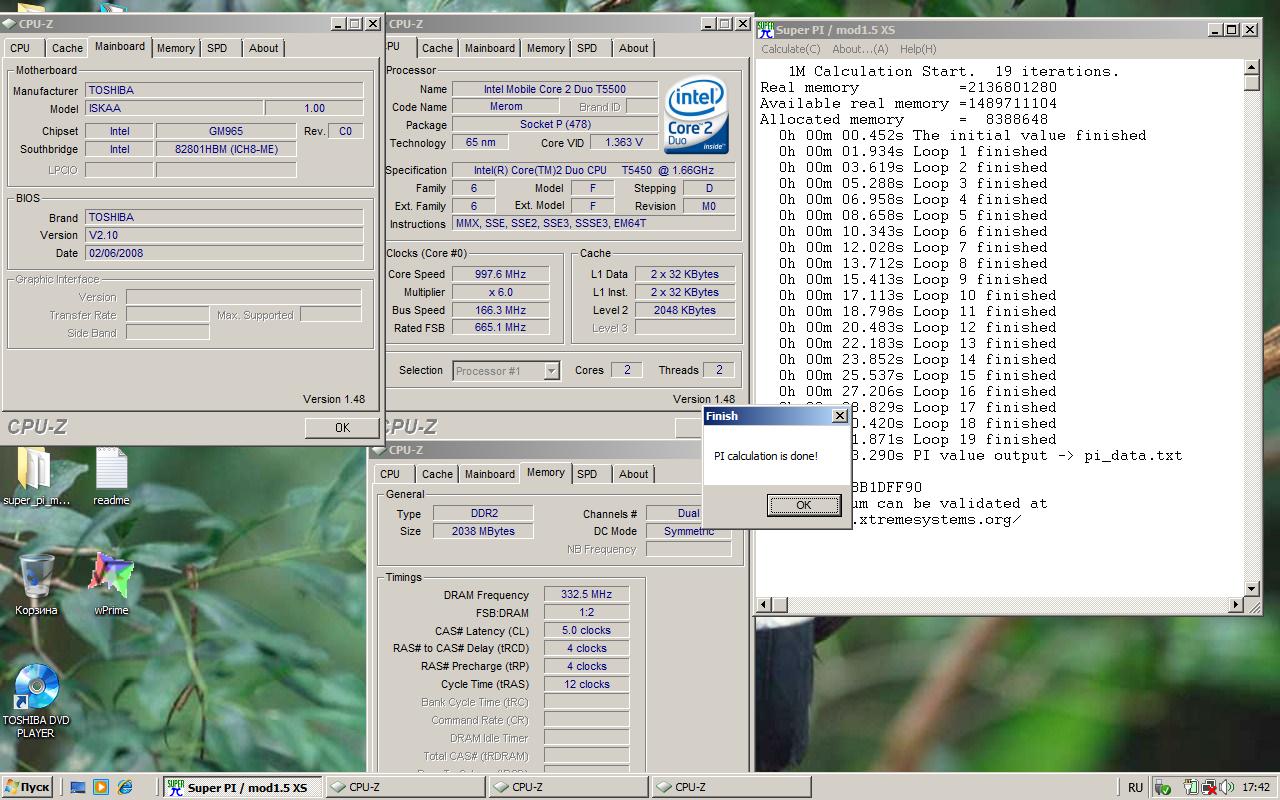The height and width of the screenshot is (800, 1280).
Task: Select About tab in the processor CPU-Z window
Action: (x=633, y=48)
